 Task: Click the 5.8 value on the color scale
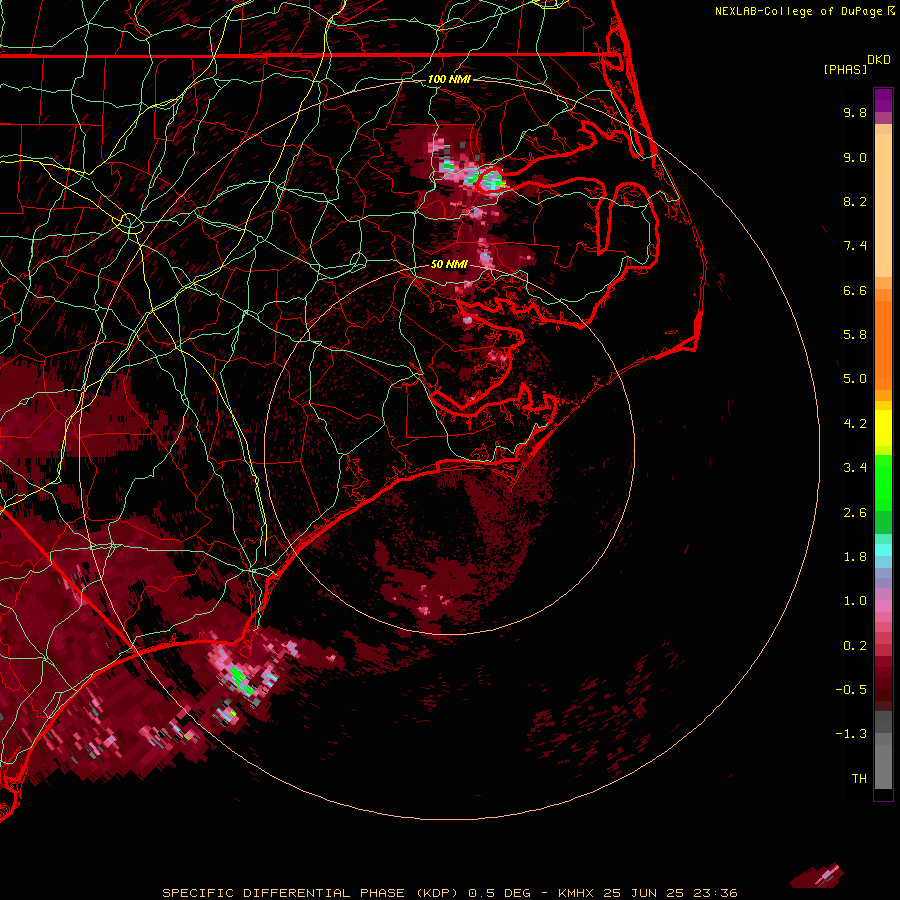coord(855,335)
